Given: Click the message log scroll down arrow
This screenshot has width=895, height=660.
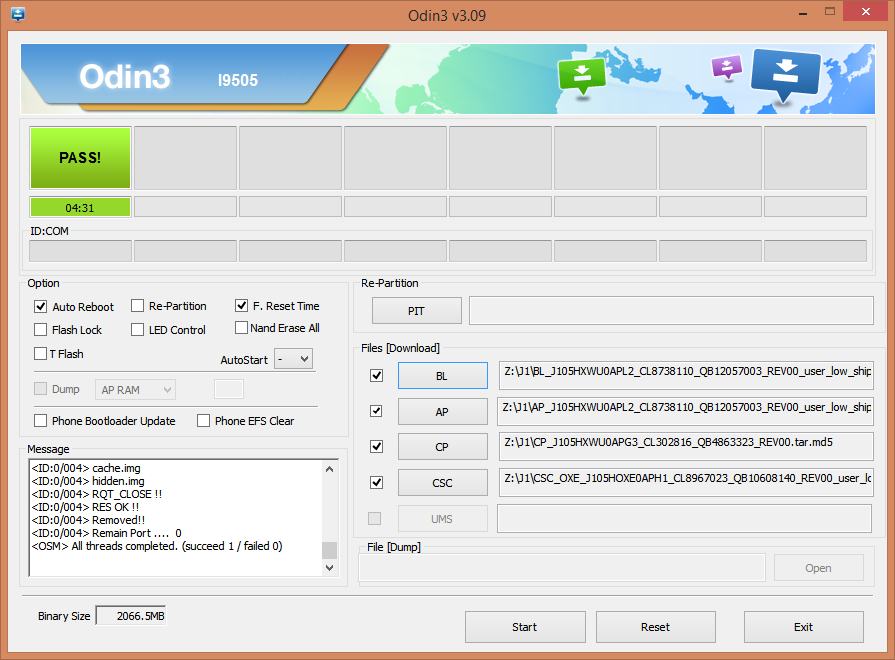Looking at the screenshot, I should 329,568.
